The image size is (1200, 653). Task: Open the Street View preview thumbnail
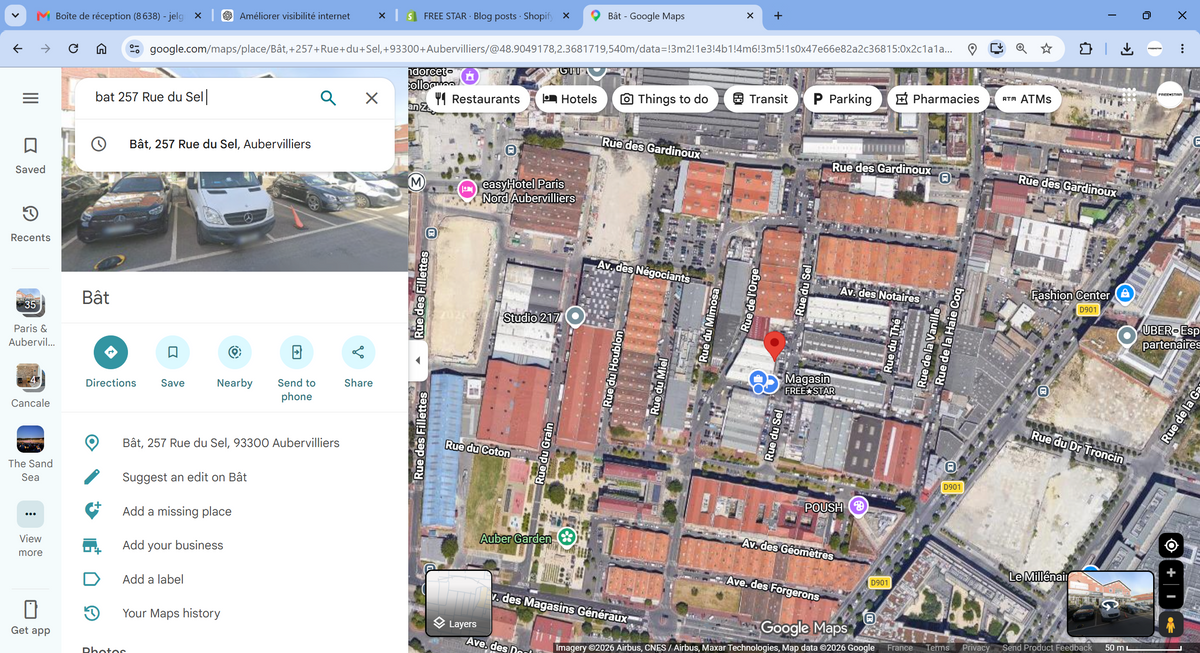tap(1110, 603)
